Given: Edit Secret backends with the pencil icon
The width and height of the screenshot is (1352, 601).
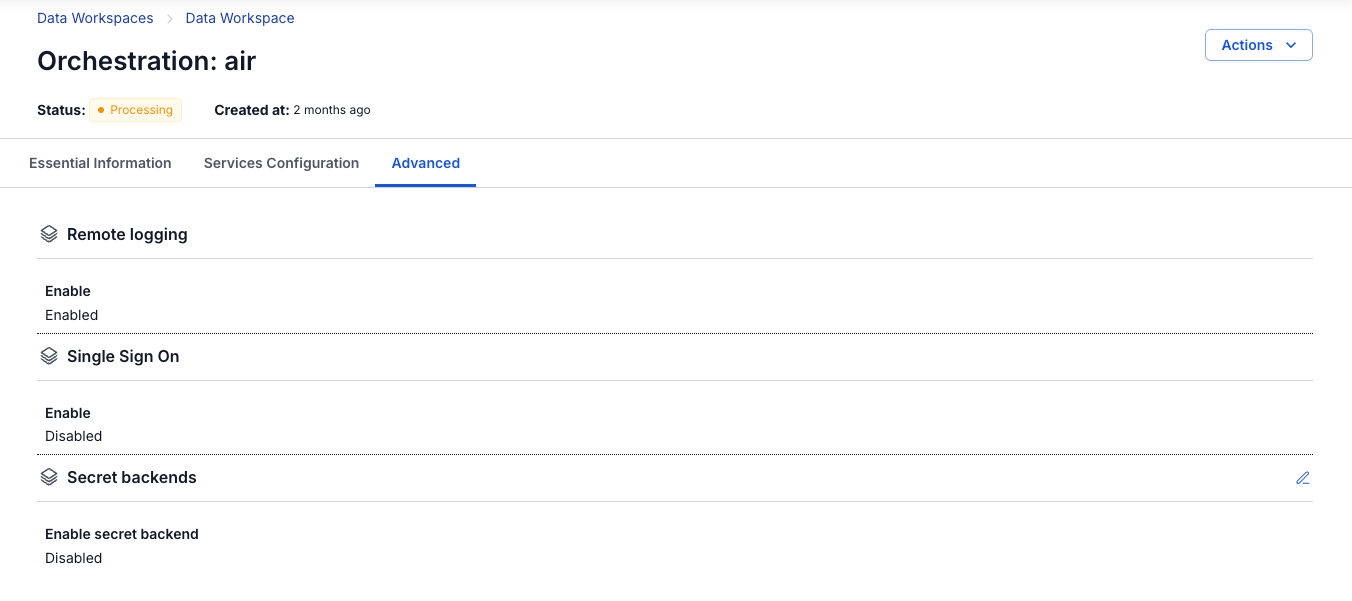Looking at the screenshot, I should 1302,478.
